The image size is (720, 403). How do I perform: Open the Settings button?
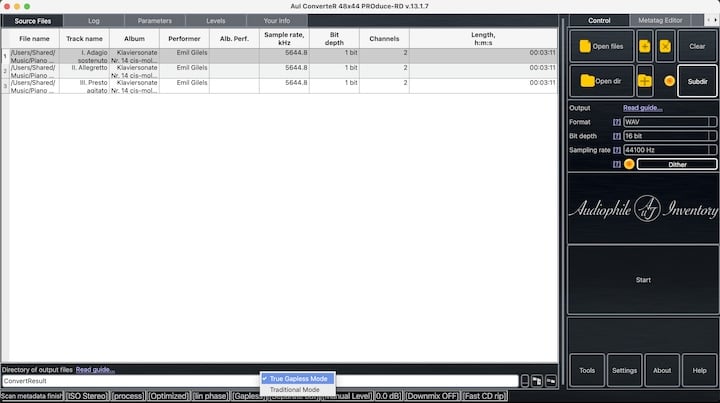624,370
